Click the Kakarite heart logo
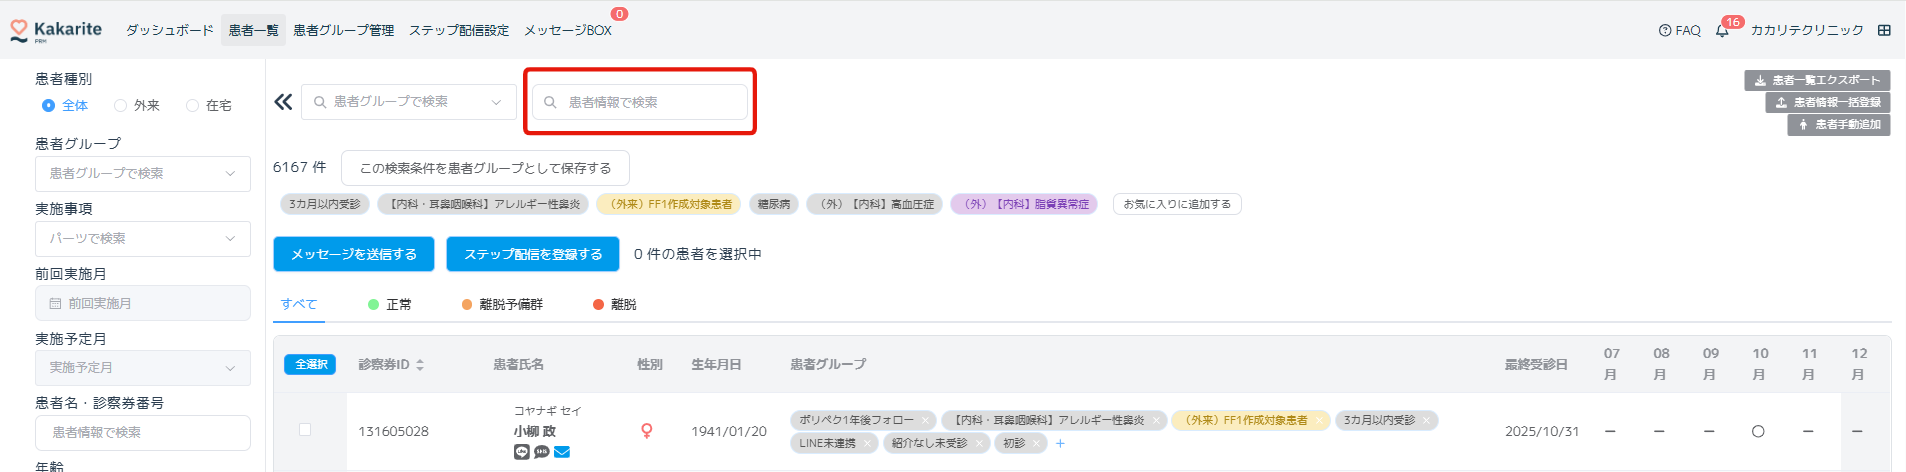1906x472 pixels. tap(19, 31)
